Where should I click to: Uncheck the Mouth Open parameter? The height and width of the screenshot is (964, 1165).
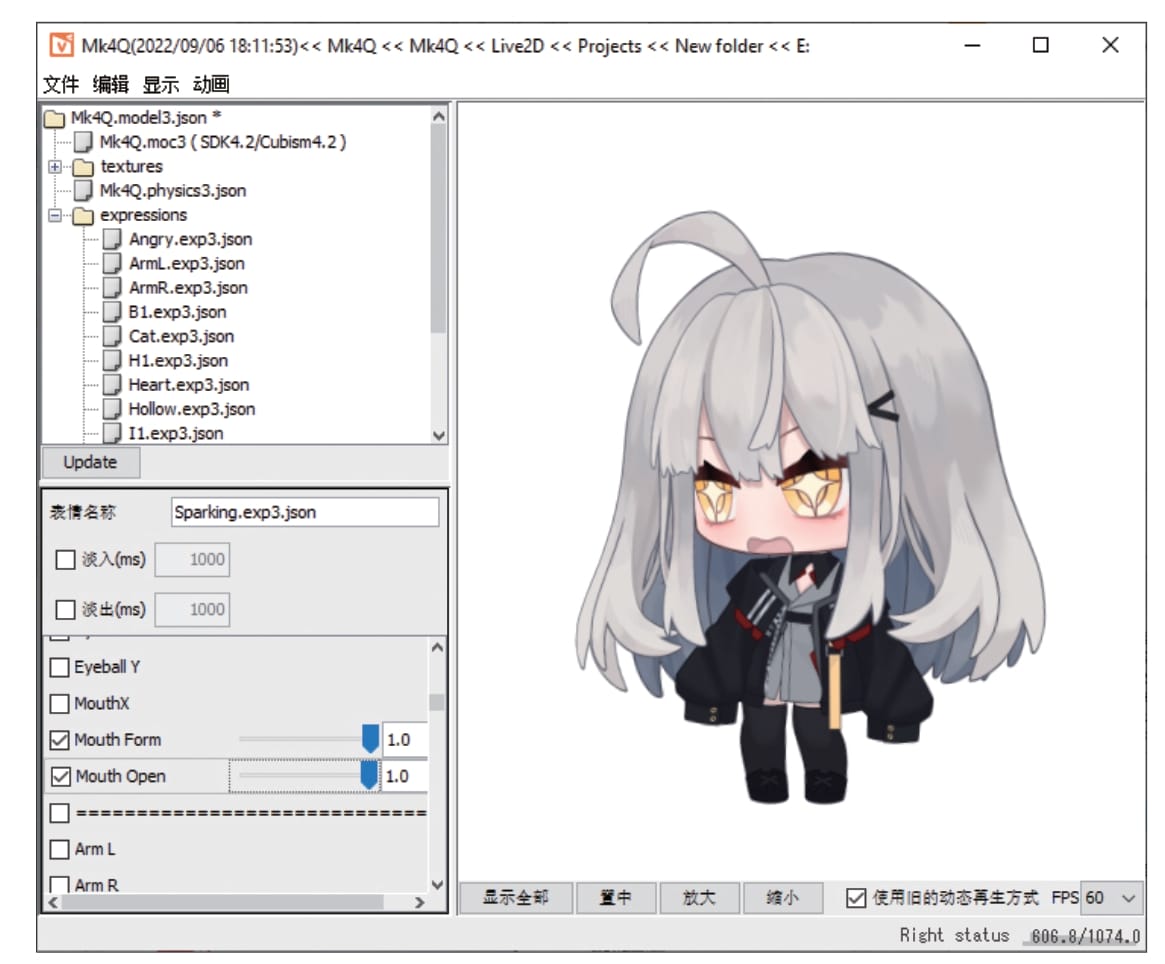pos(60,777)
